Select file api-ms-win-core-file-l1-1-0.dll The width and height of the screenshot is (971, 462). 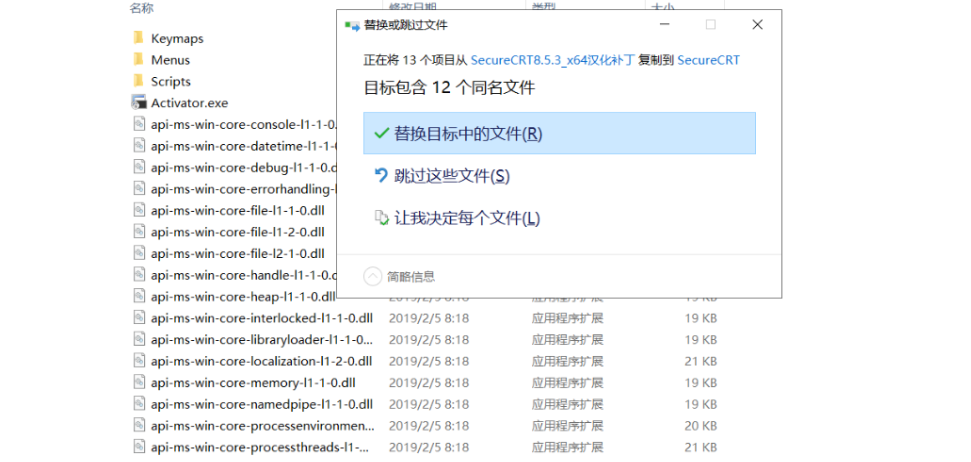click(x=238, y=211)
